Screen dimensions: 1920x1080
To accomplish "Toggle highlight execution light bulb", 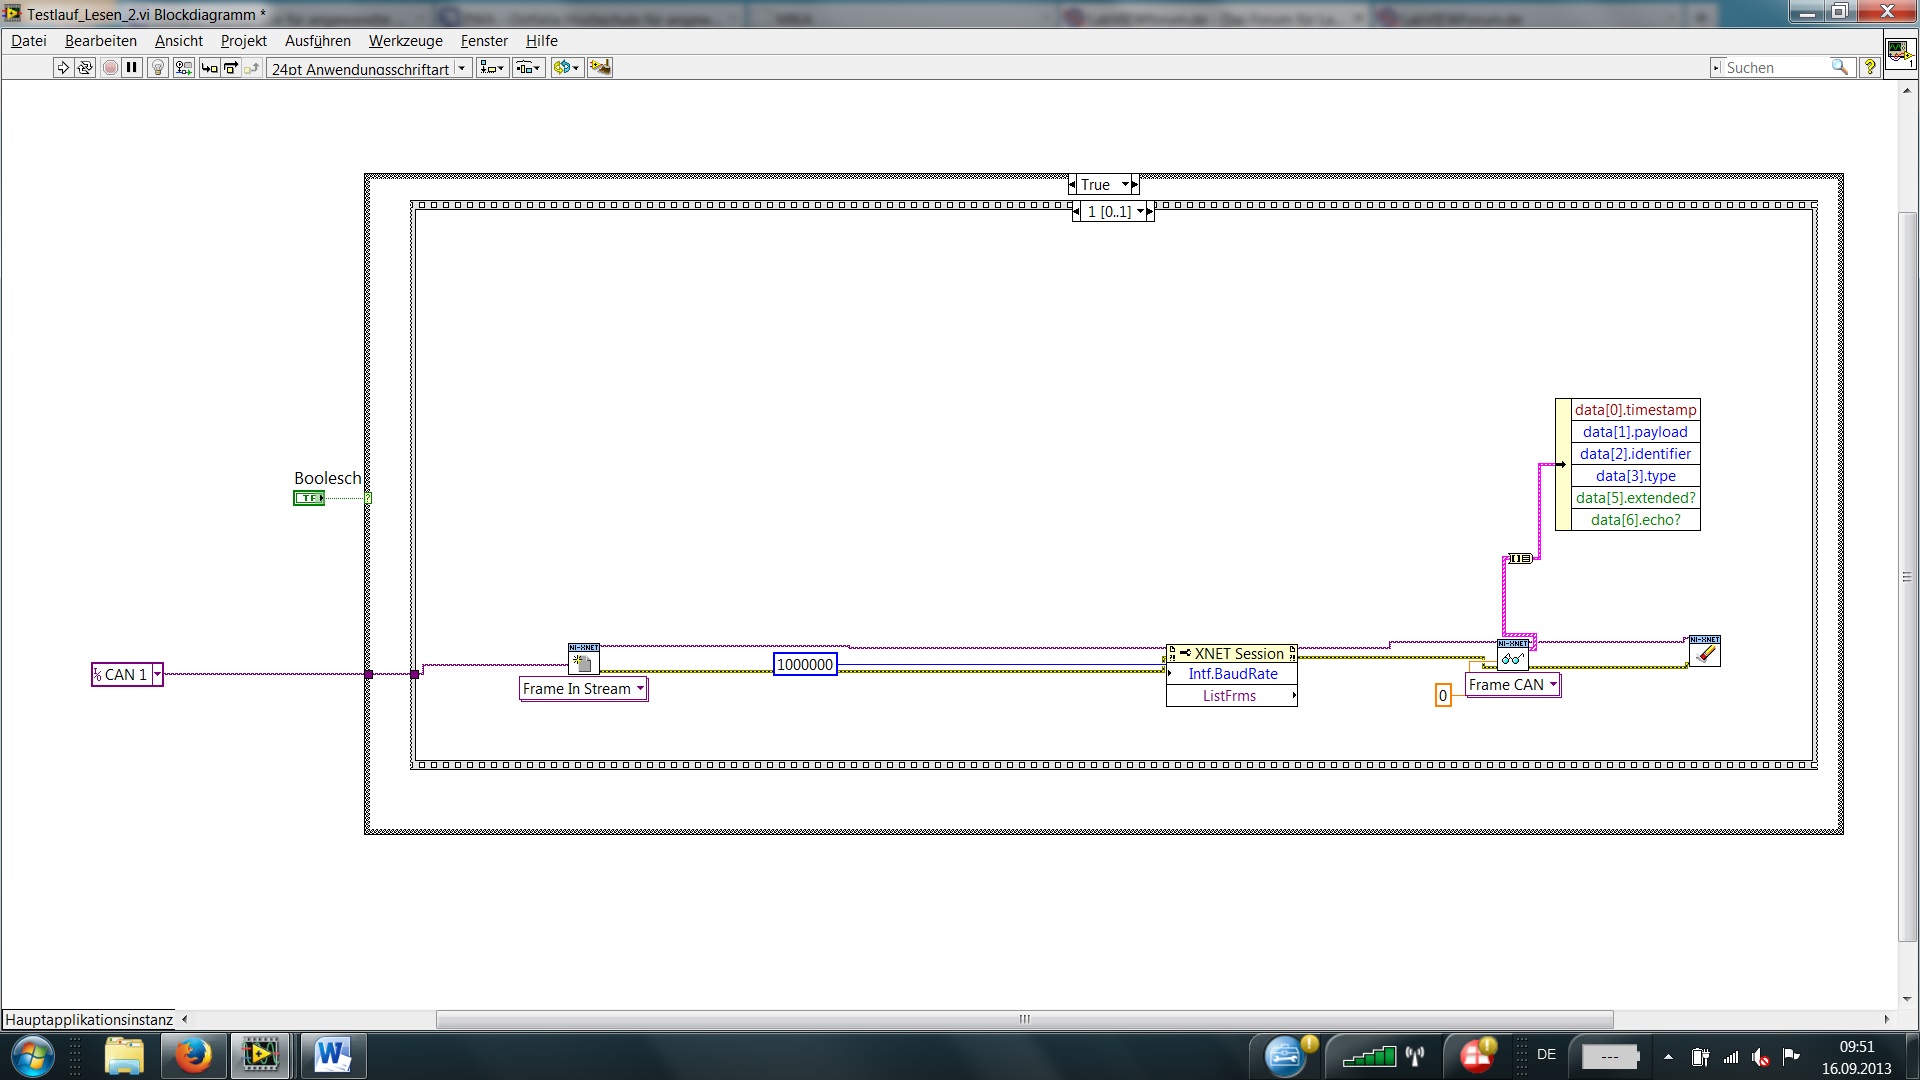I will click(157, 68).
